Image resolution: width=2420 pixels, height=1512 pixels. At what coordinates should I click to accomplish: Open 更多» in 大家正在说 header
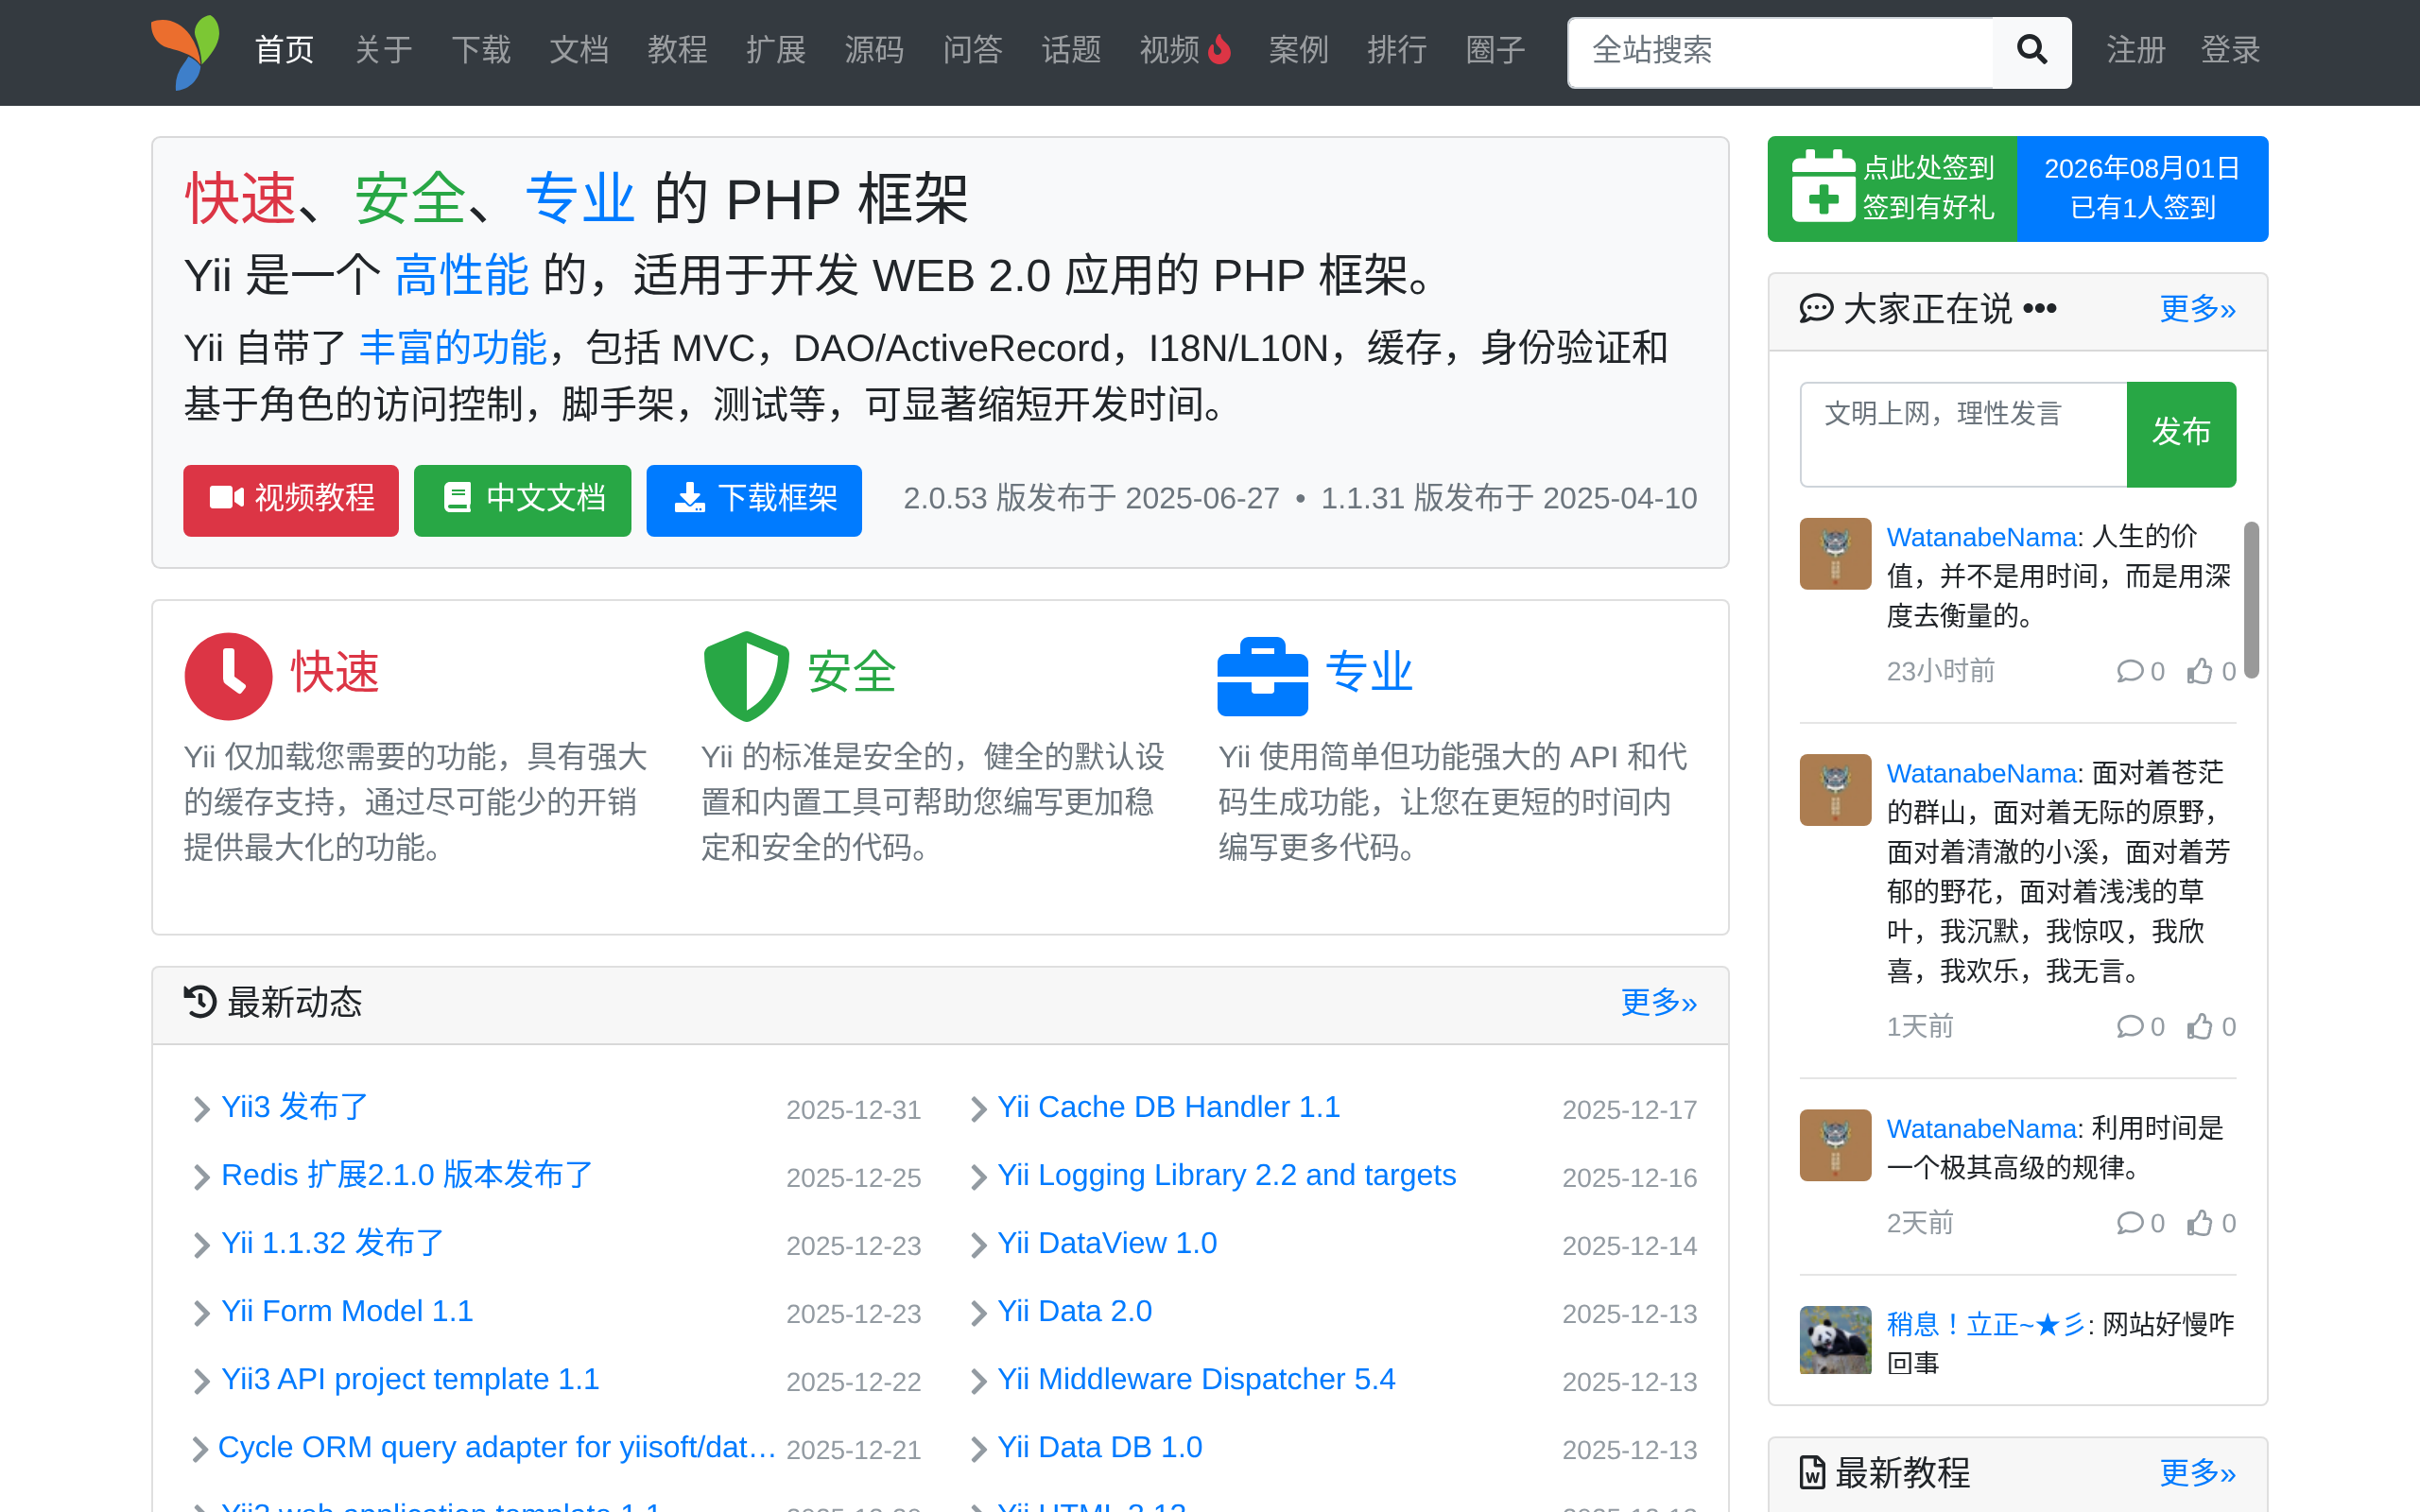pyautogui.click(x=2197, y=308)
